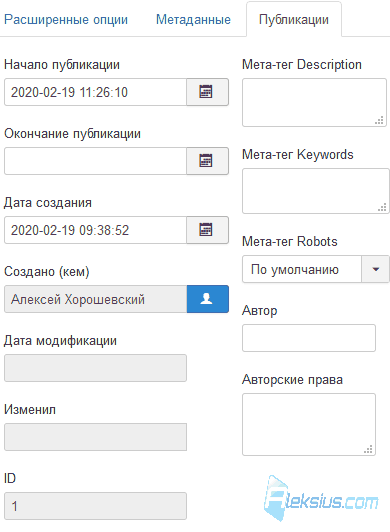Open calendar for Дата создания field
Viewport: 390px width, 532px height.
pos(207,230)
